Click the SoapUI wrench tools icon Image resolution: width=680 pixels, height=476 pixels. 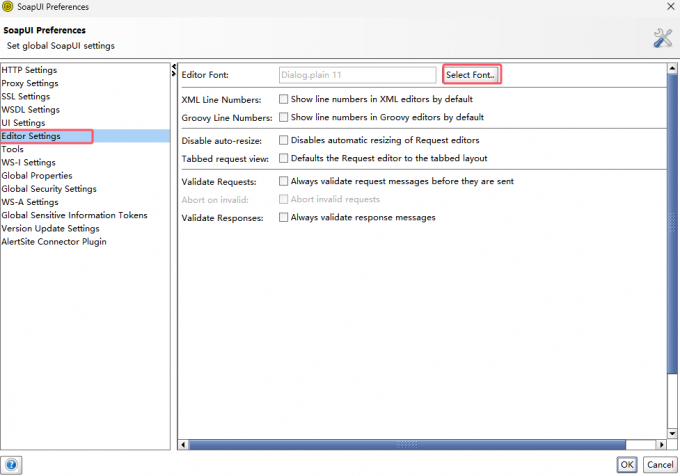(x=663, y=38)
